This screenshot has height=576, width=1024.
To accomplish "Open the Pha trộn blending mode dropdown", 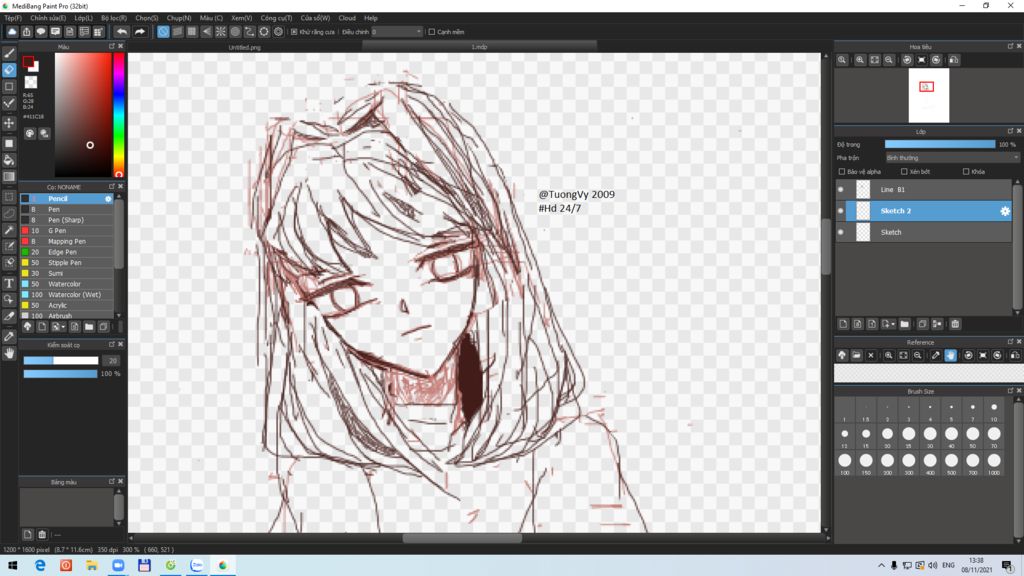I will point(952,157).
